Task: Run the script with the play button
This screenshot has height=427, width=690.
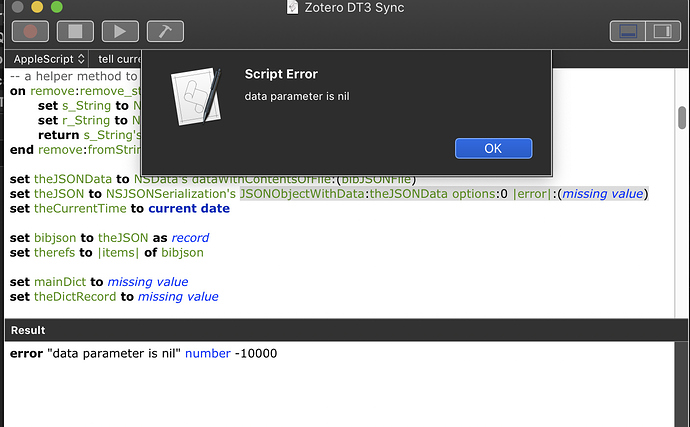Action: (x=120, y=31)
